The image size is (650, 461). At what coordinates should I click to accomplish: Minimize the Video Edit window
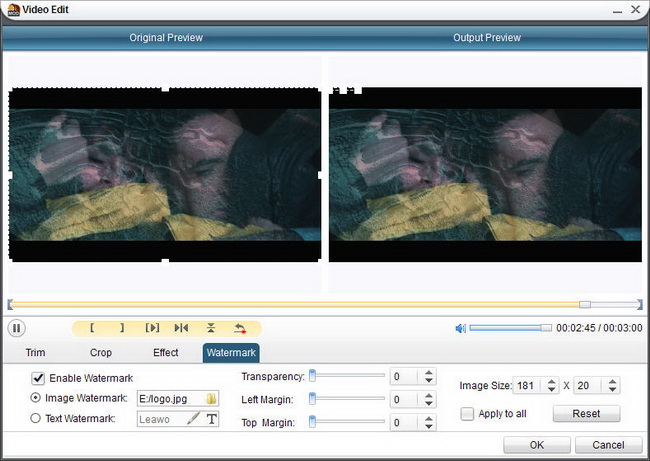click(617, 10)
